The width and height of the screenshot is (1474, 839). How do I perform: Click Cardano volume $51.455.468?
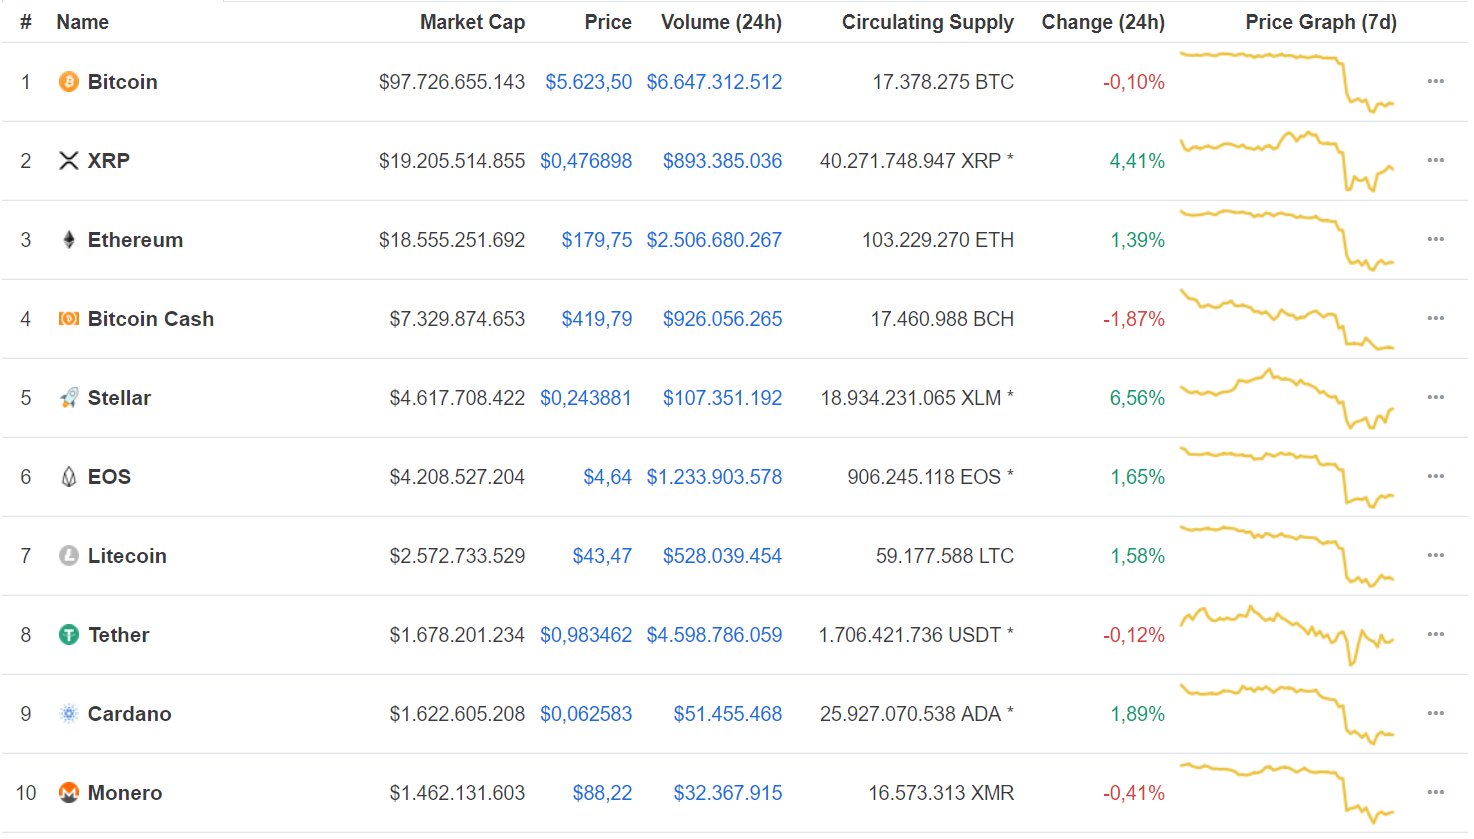coord(727,714)
